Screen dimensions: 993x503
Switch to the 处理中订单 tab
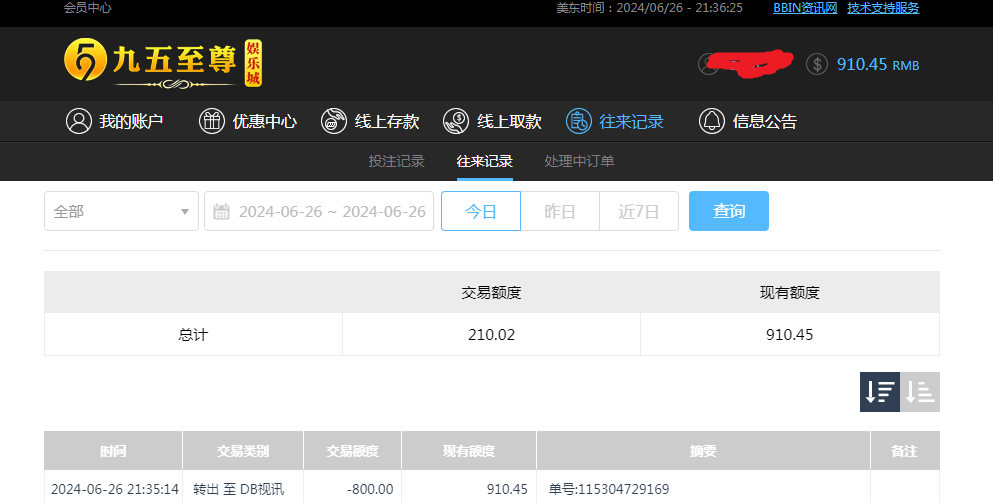tap(579, 161)
